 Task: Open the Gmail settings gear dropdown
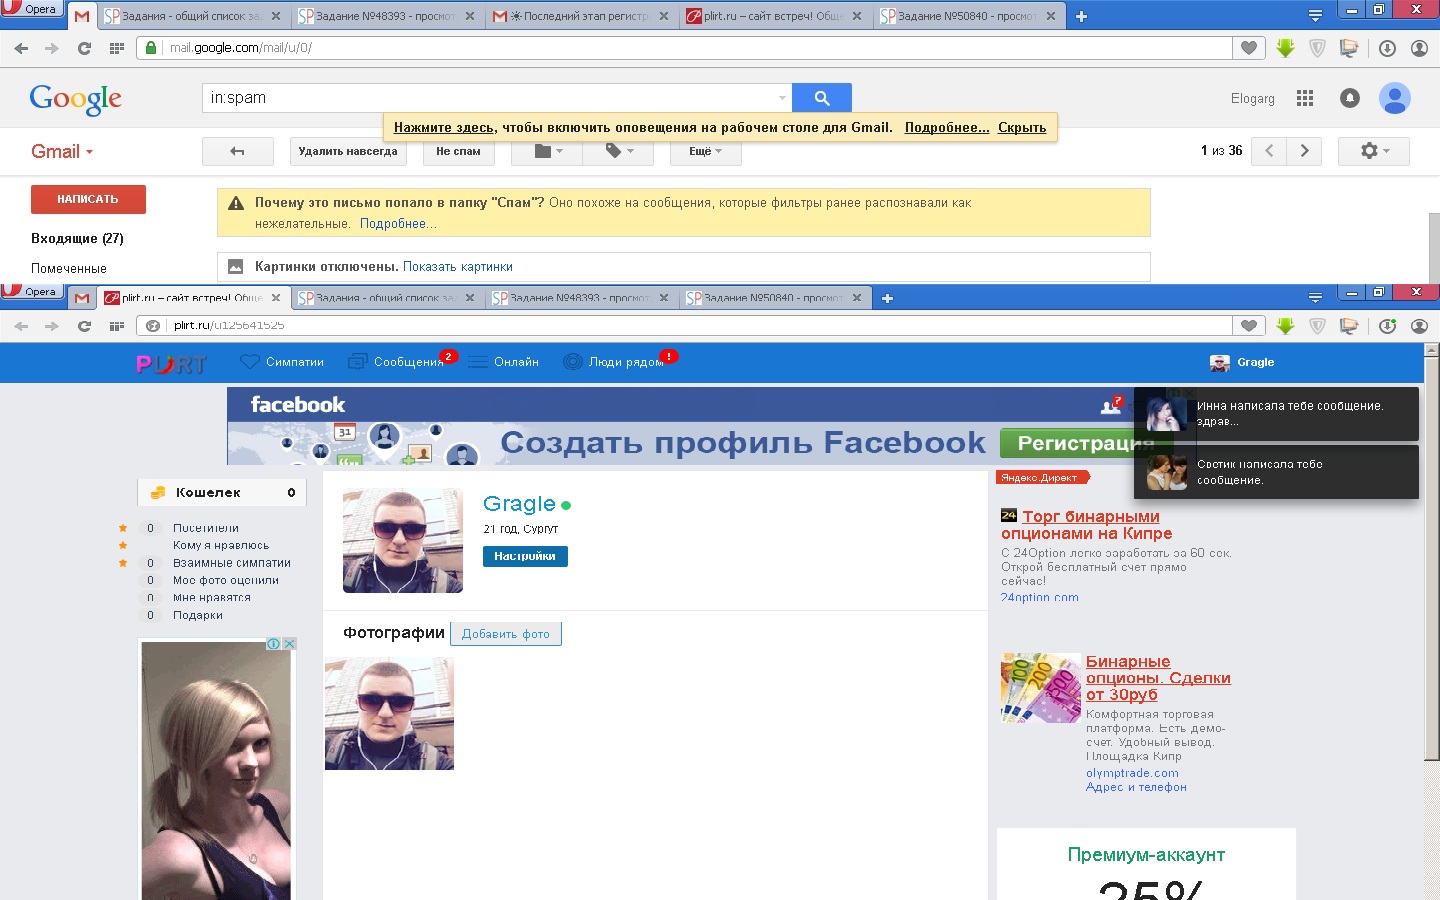coord(1375,151)
